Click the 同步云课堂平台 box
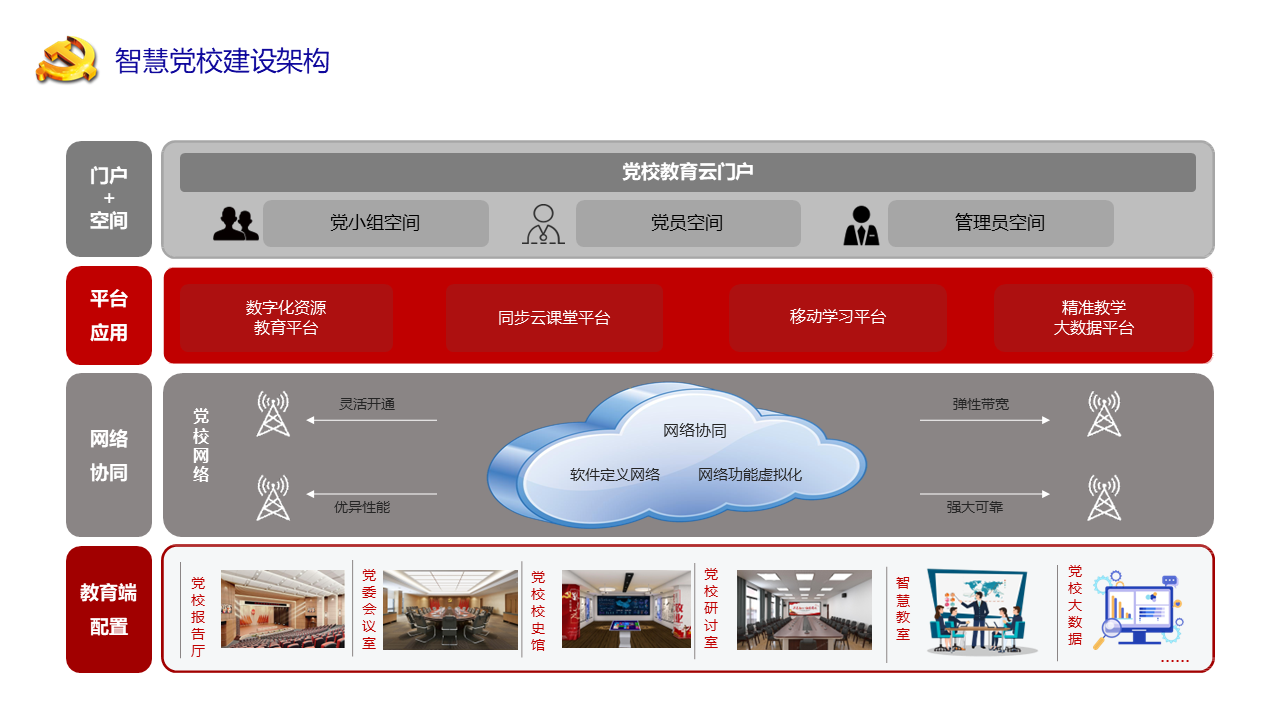 554,317
